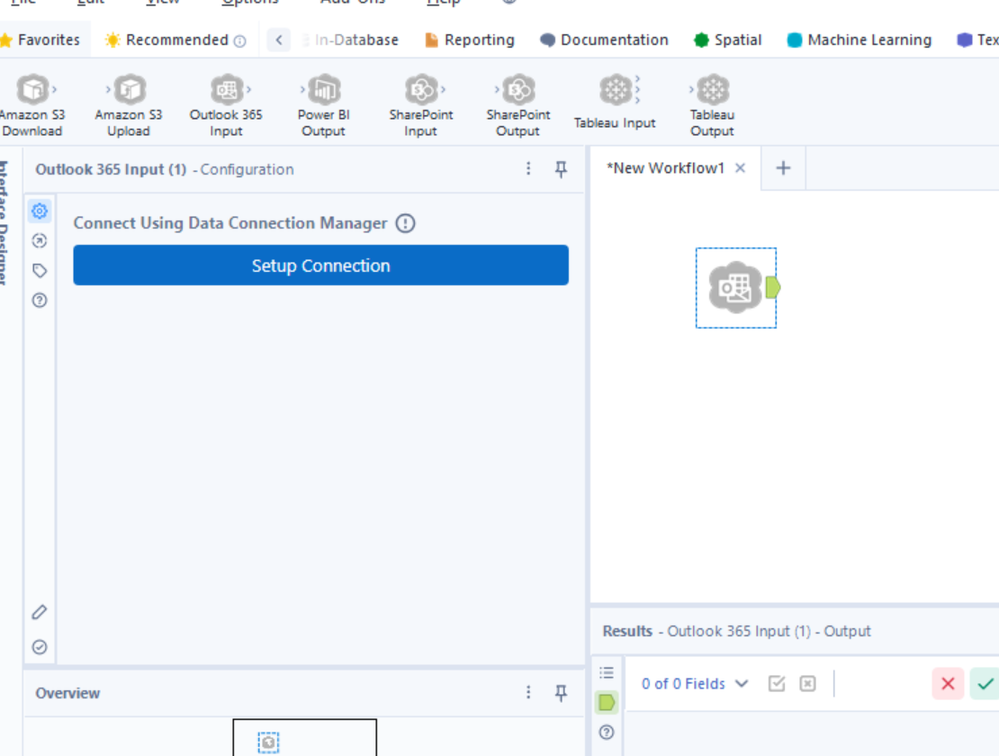Select the Tableau Output tool
The height and width of the screenshot is (756, 999).
pyautogui.click(x=712, y=106)
